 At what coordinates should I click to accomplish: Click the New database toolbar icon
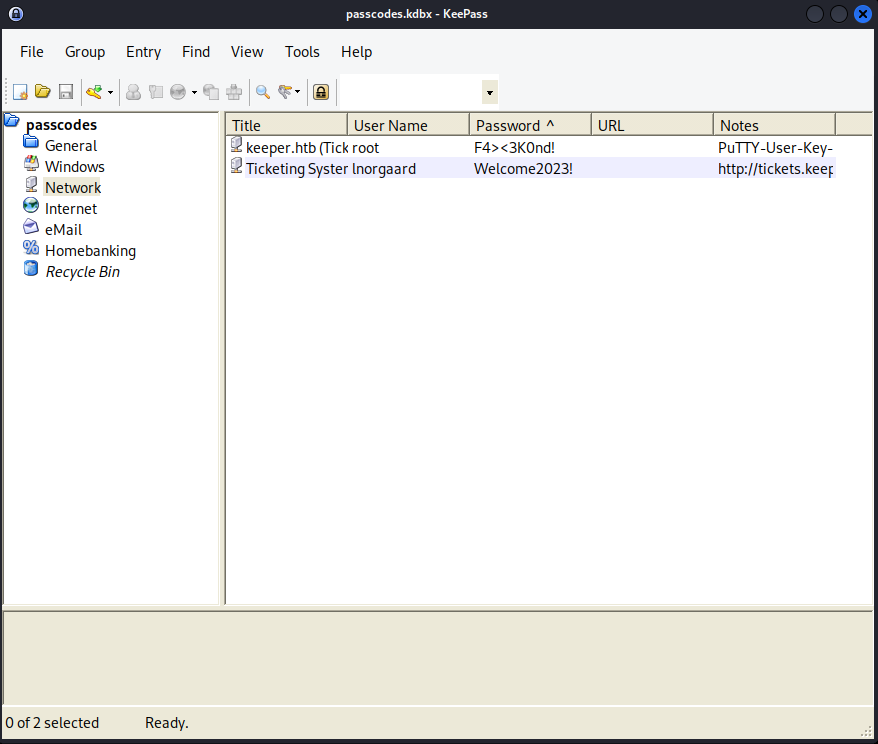(x=20, y=92)
